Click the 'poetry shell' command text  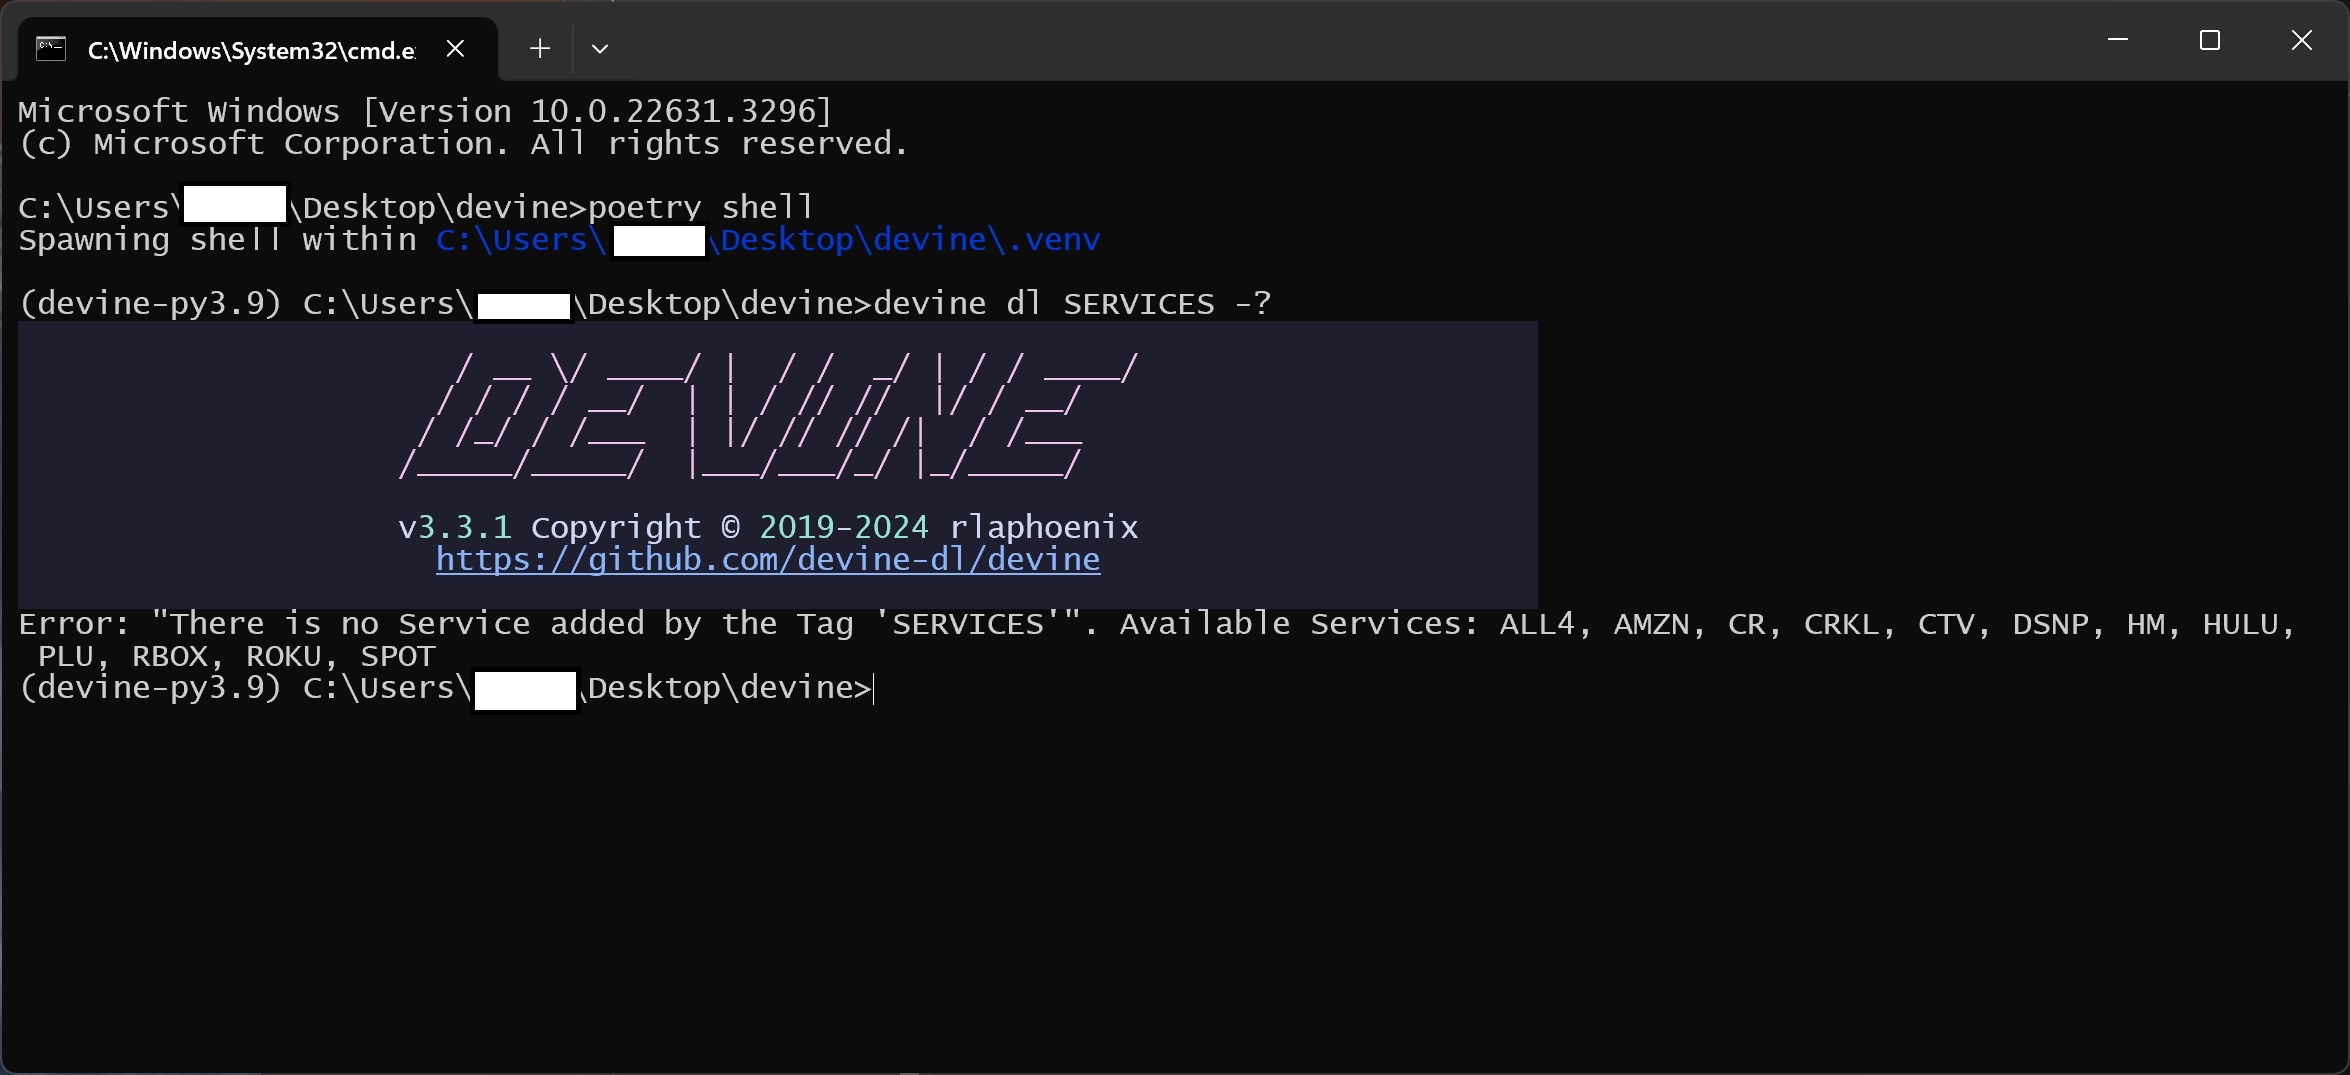[x=701, y=207]
